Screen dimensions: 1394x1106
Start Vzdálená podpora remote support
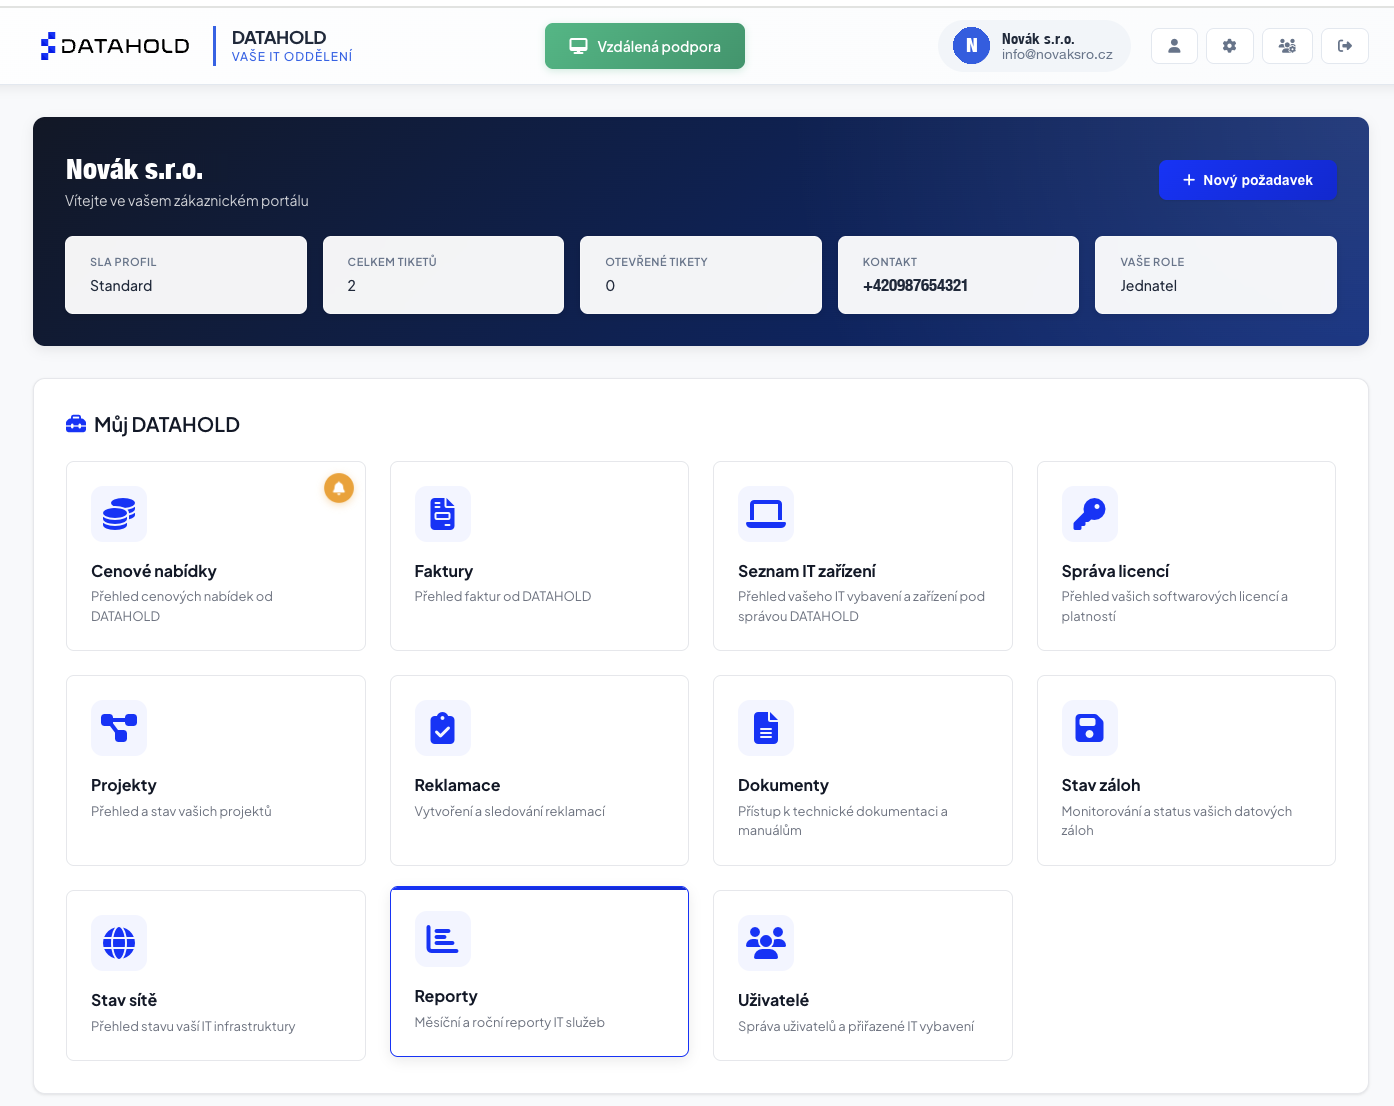[645, 46]
